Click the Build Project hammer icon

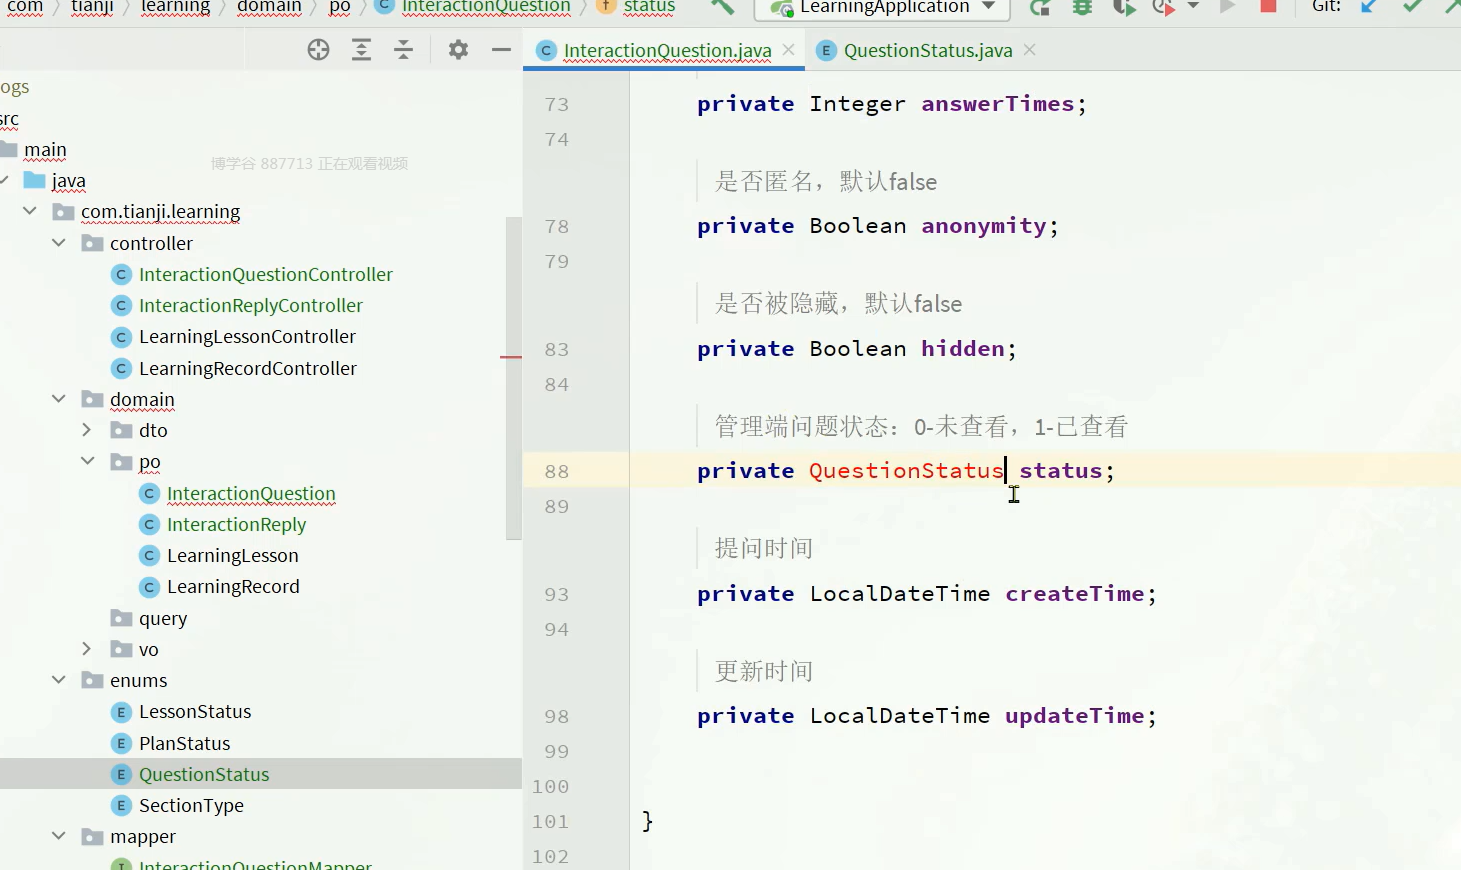pos(722,6)
